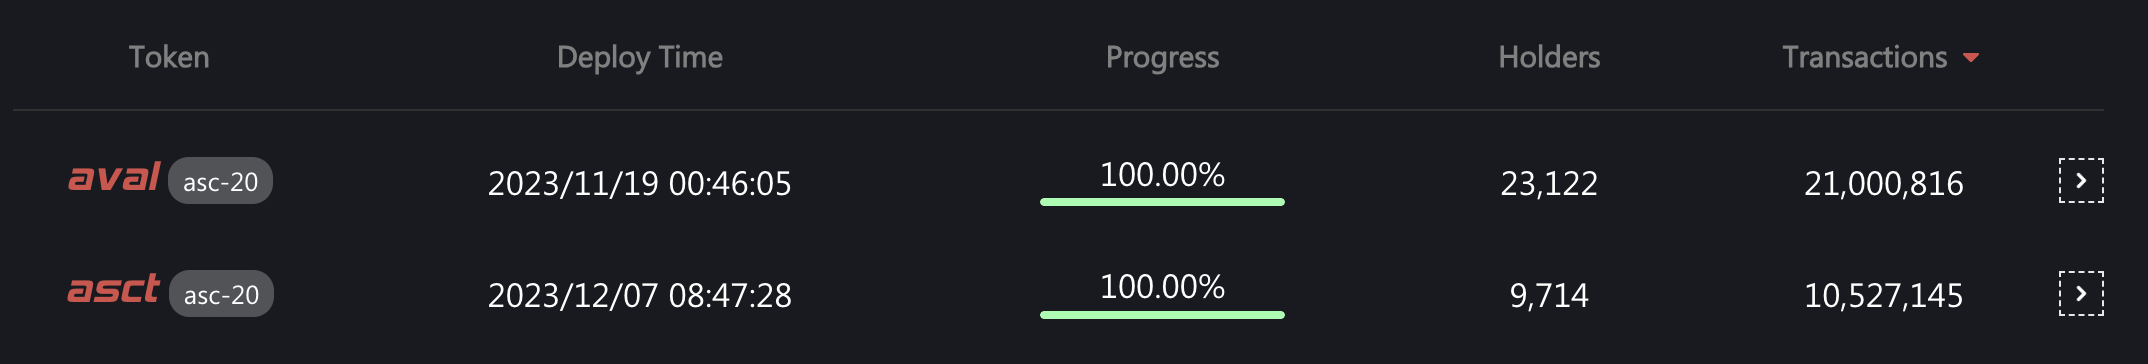This screenshot has height=364, width=2148.
Task: Select asct deploy time 2023/12/07 08:47:28
Action: (x=639, y=295)
